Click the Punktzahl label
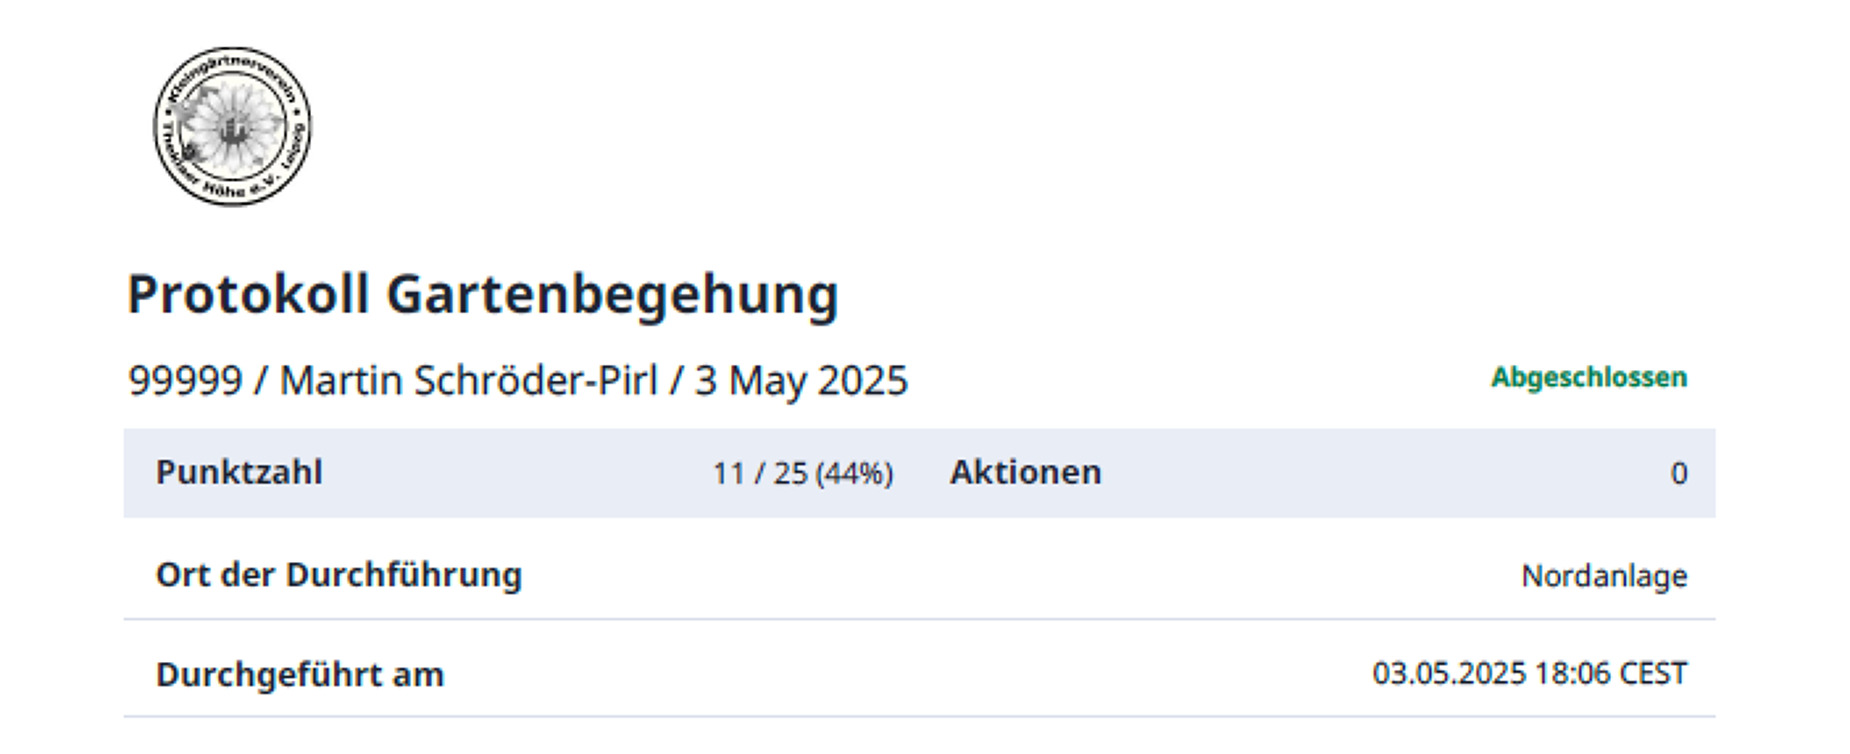1850x754 pixels. tap(239, 472)
